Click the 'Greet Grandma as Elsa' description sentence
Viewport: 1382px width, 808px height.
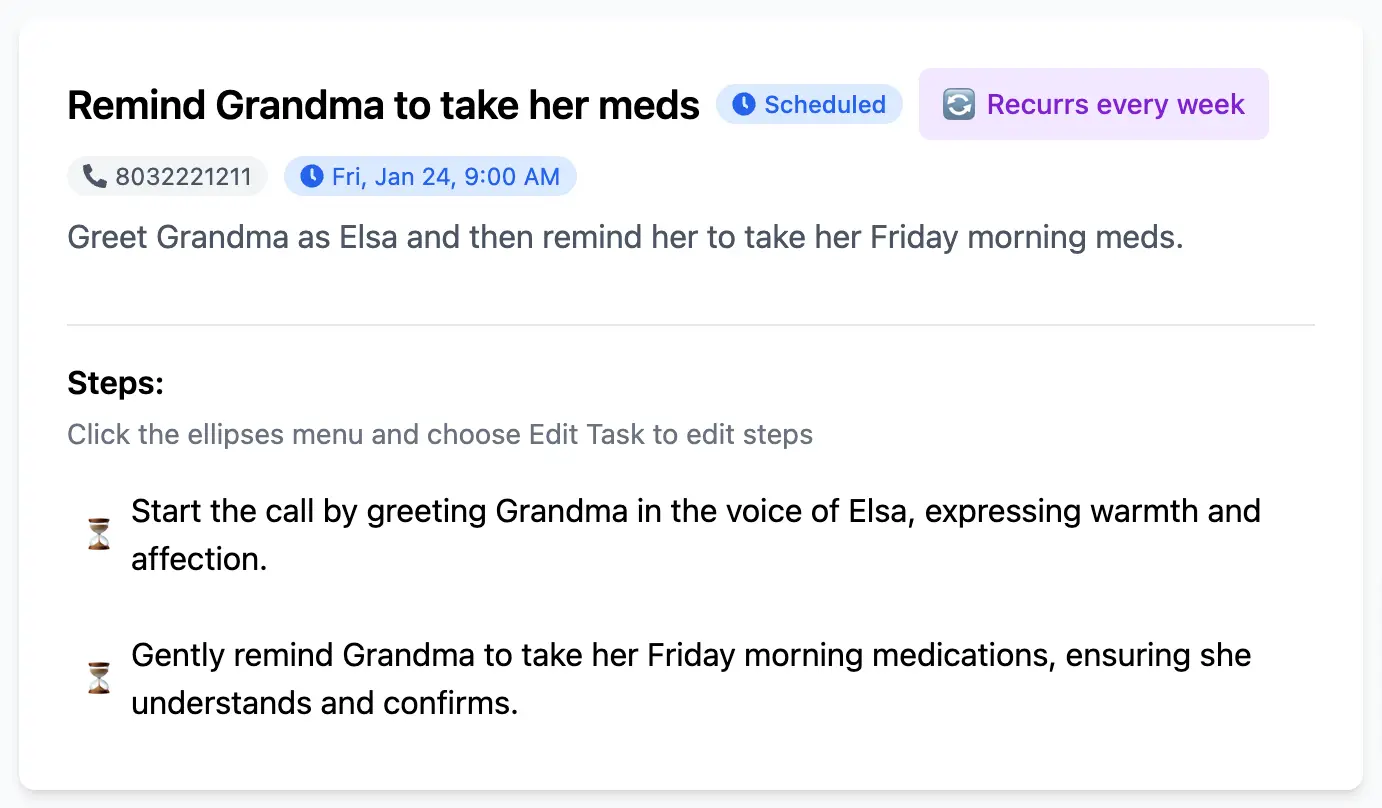click(625, 238)
